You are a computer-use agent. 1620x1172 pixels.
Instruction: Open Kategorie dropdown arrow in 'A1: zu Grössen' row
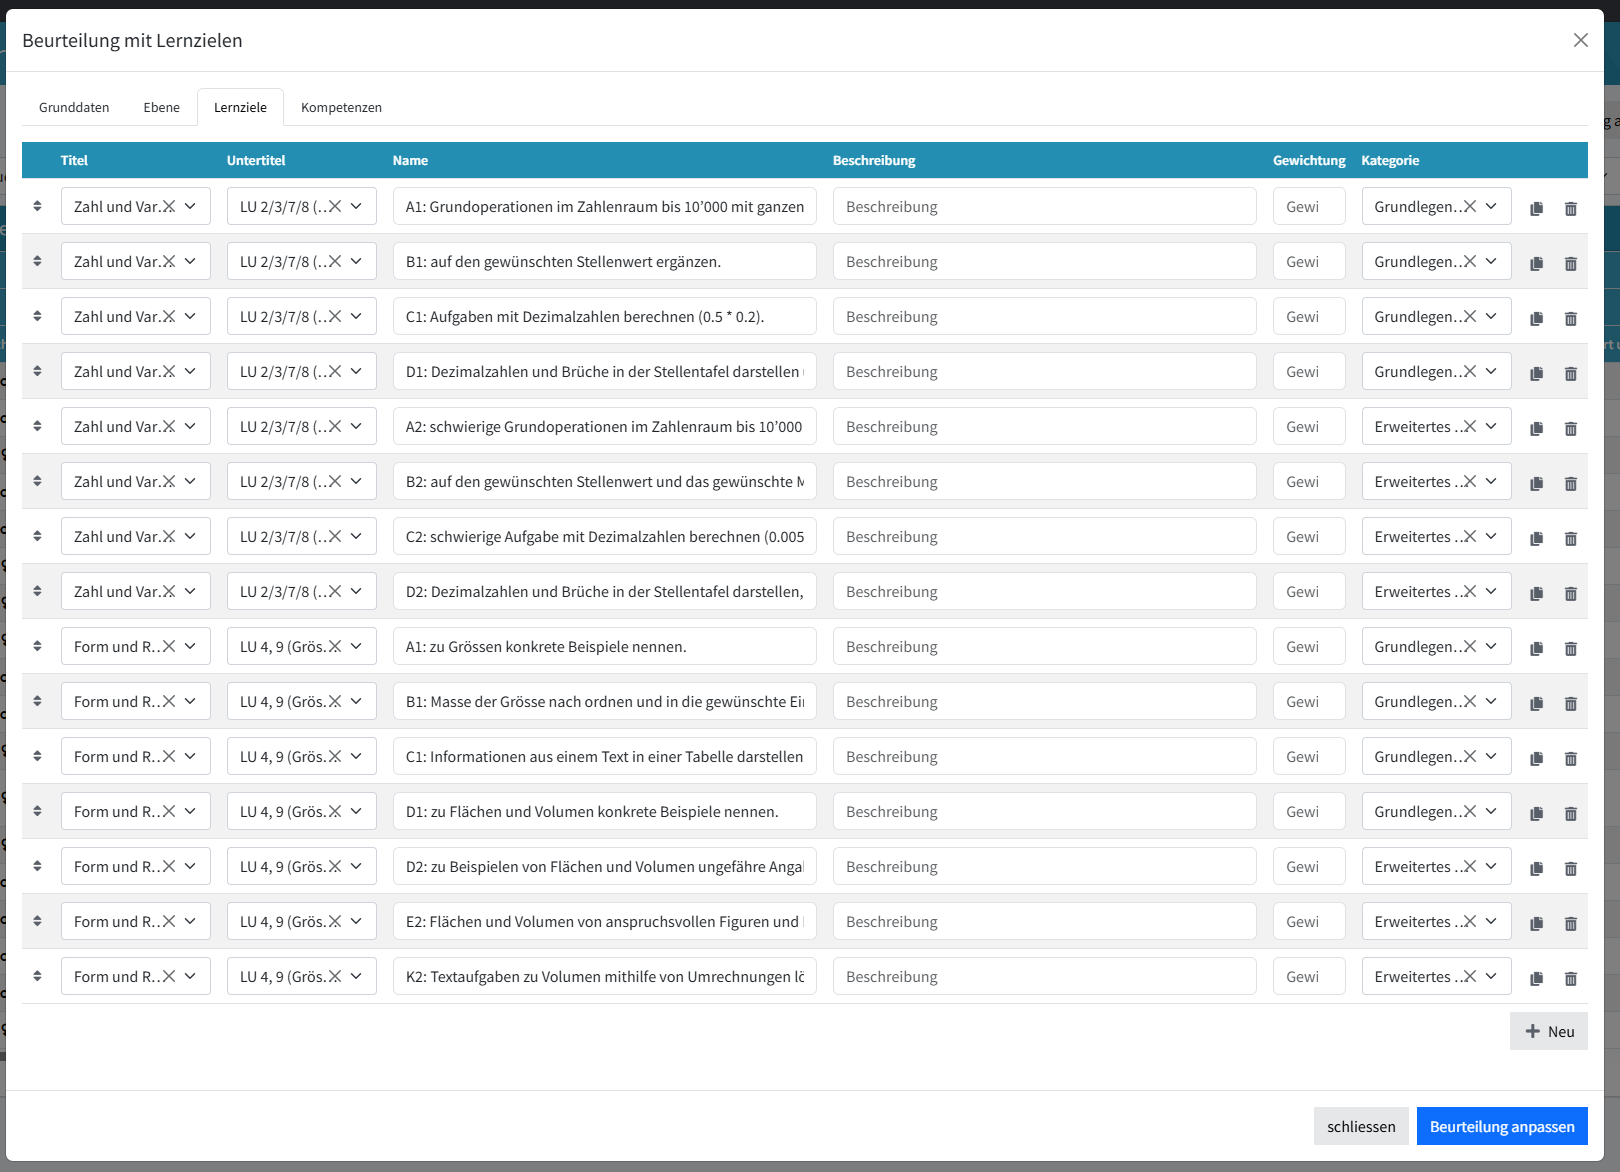click(1491, 646)
